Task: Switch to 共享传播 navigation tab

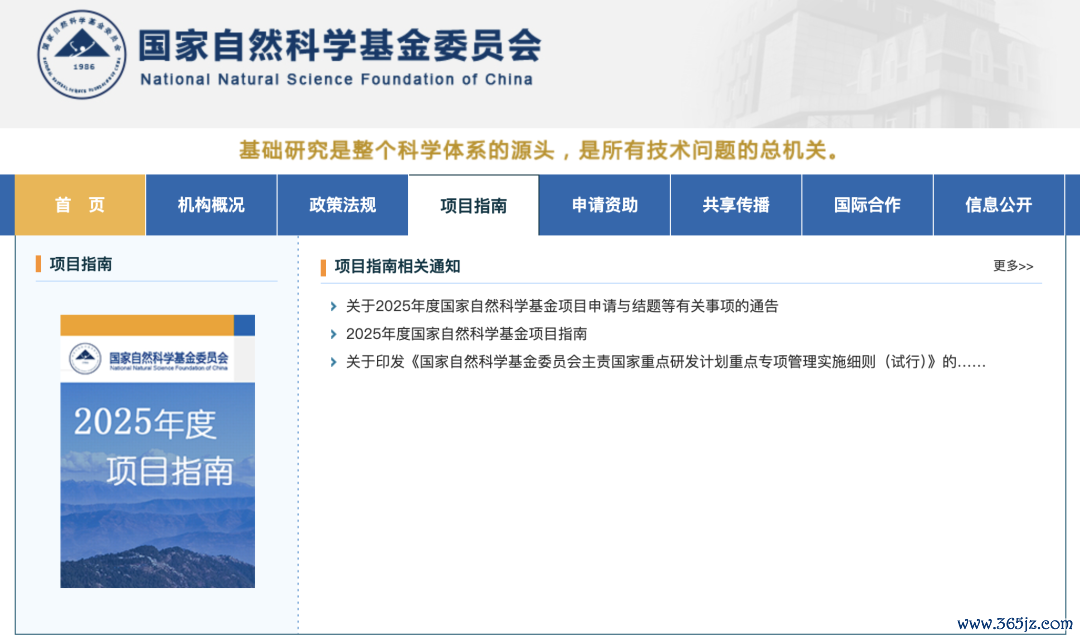Action: tap(736, 205)
